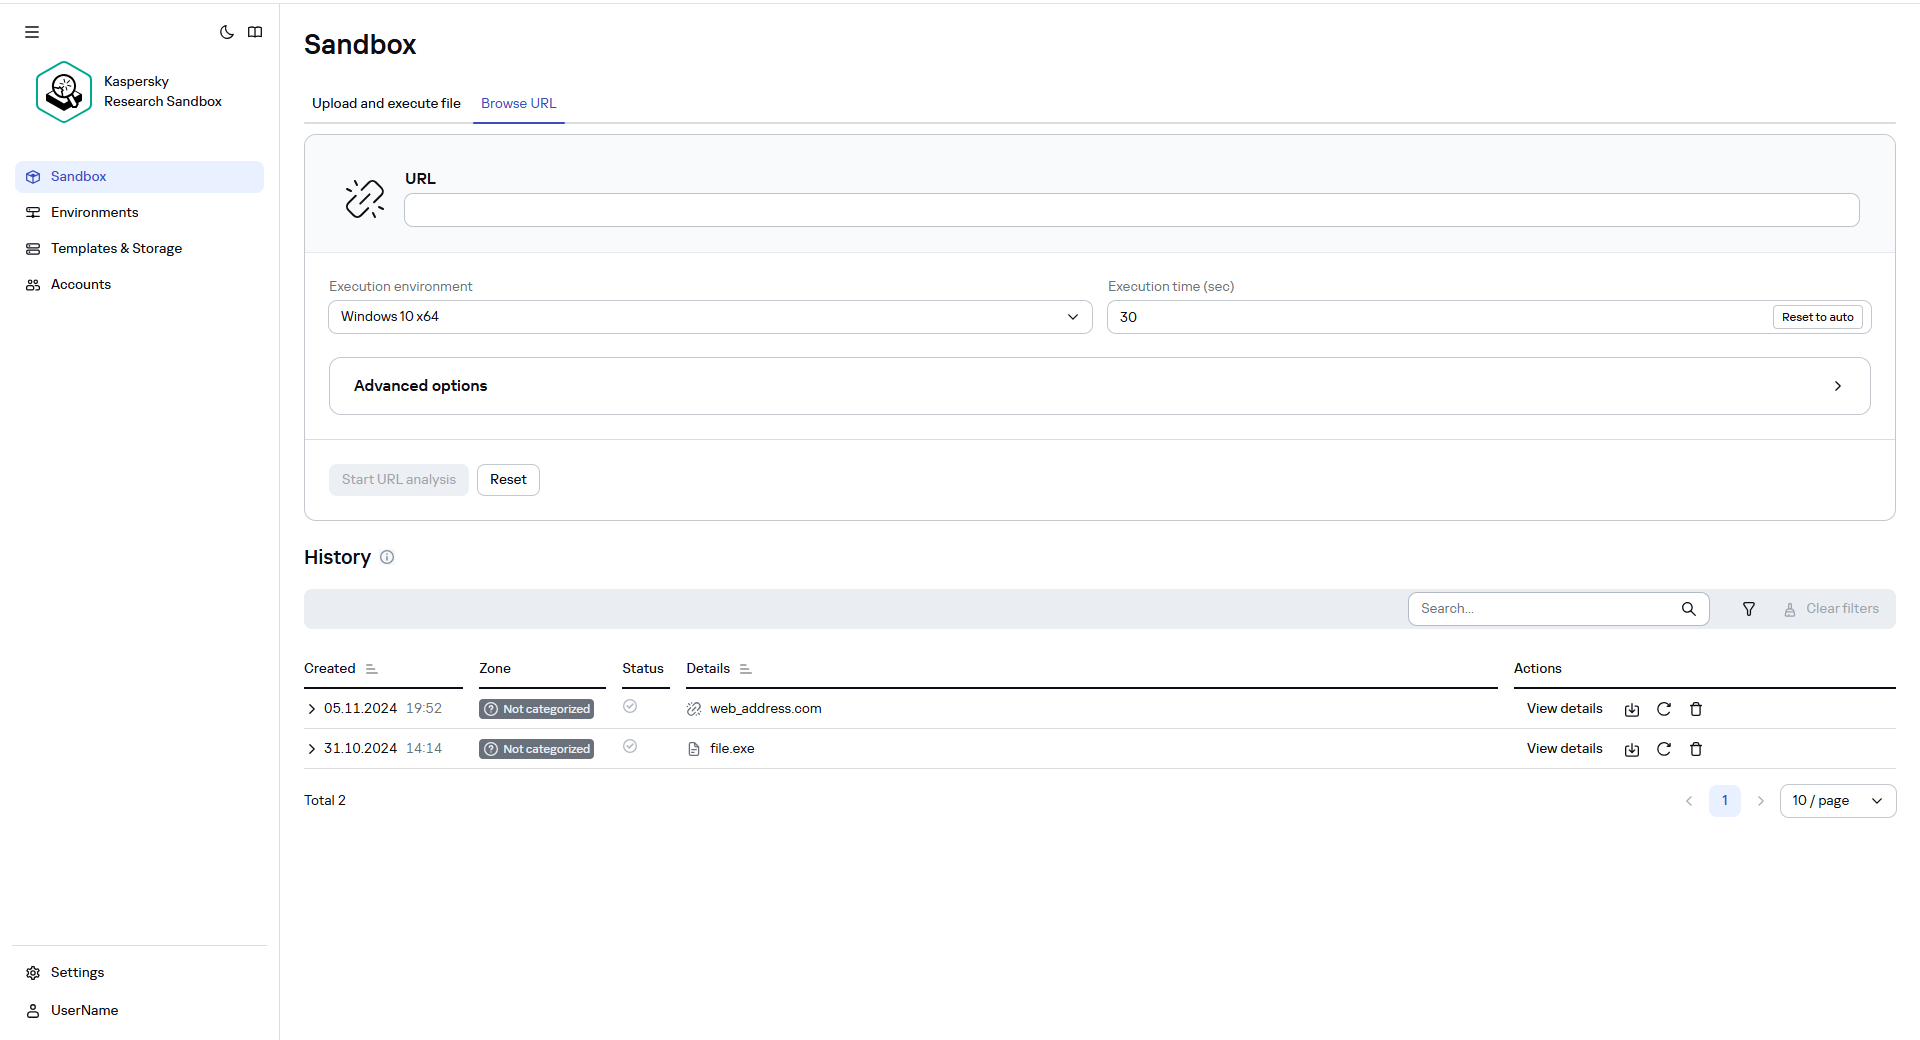This screenshot has width=1920, height=1040.
Task: Click the Clear filters link
Action: point(1841,608)
